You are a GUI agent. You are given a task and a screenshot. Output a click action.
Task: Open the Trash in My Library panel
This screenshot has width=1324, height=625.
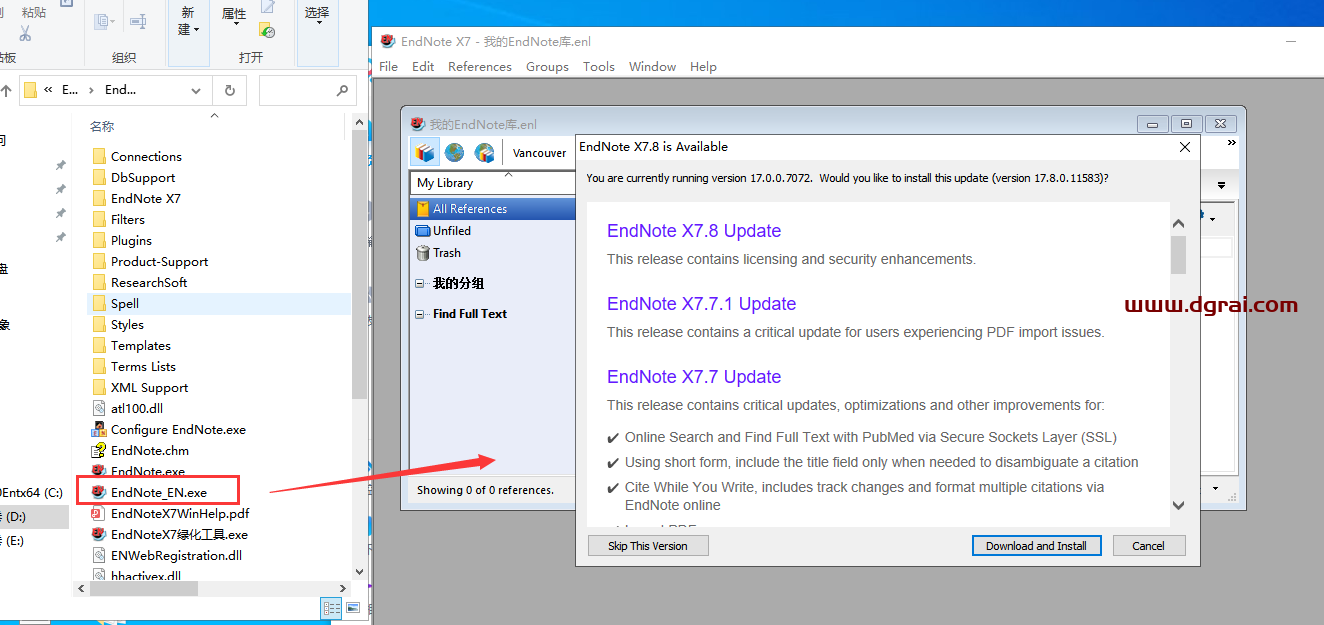pos(445,252)
